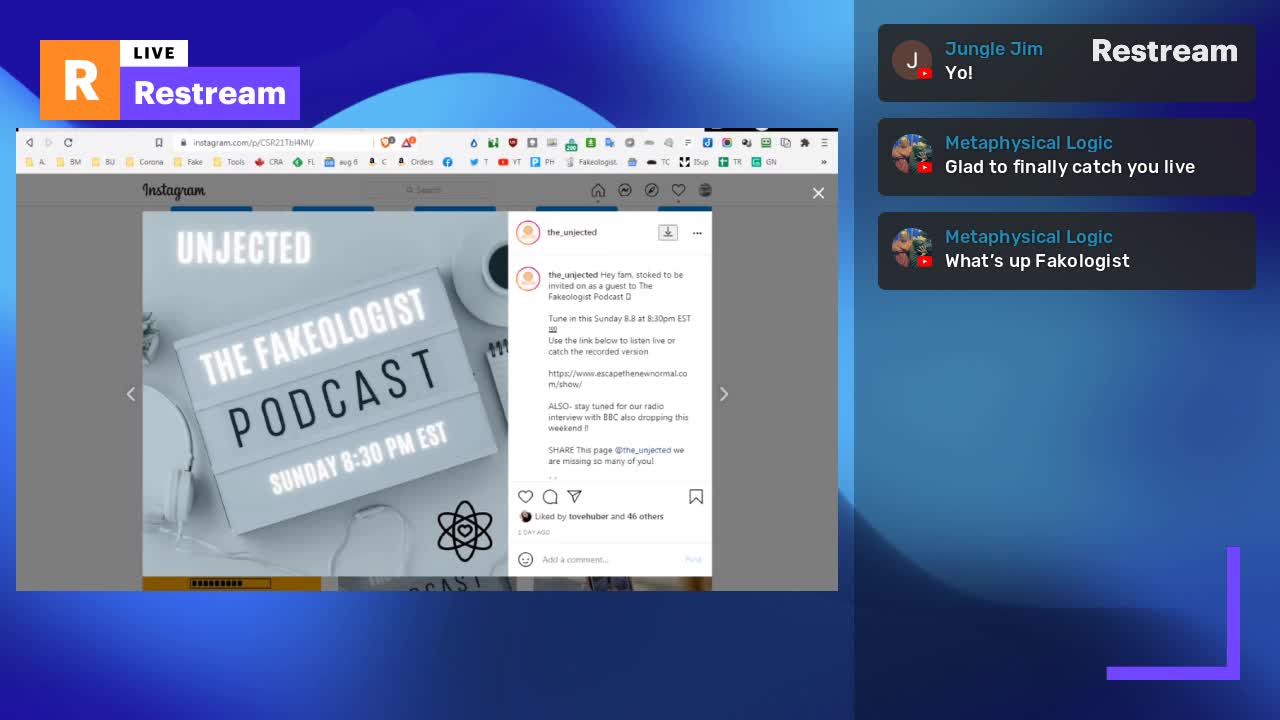This screenshot has height=720, width=1280.
Task: Open the_unjected header avatar
Action: (528, 232)
